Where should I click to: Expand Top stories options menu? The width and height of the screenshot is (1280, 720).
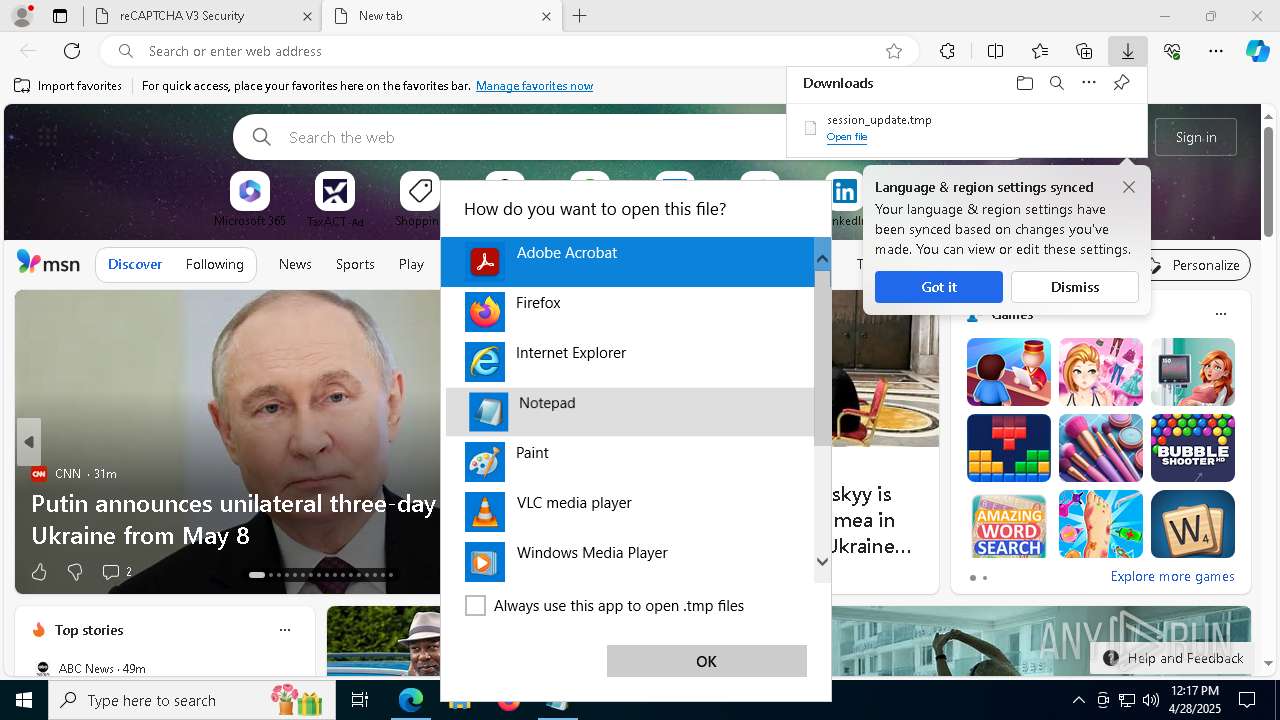click(285, 630)
